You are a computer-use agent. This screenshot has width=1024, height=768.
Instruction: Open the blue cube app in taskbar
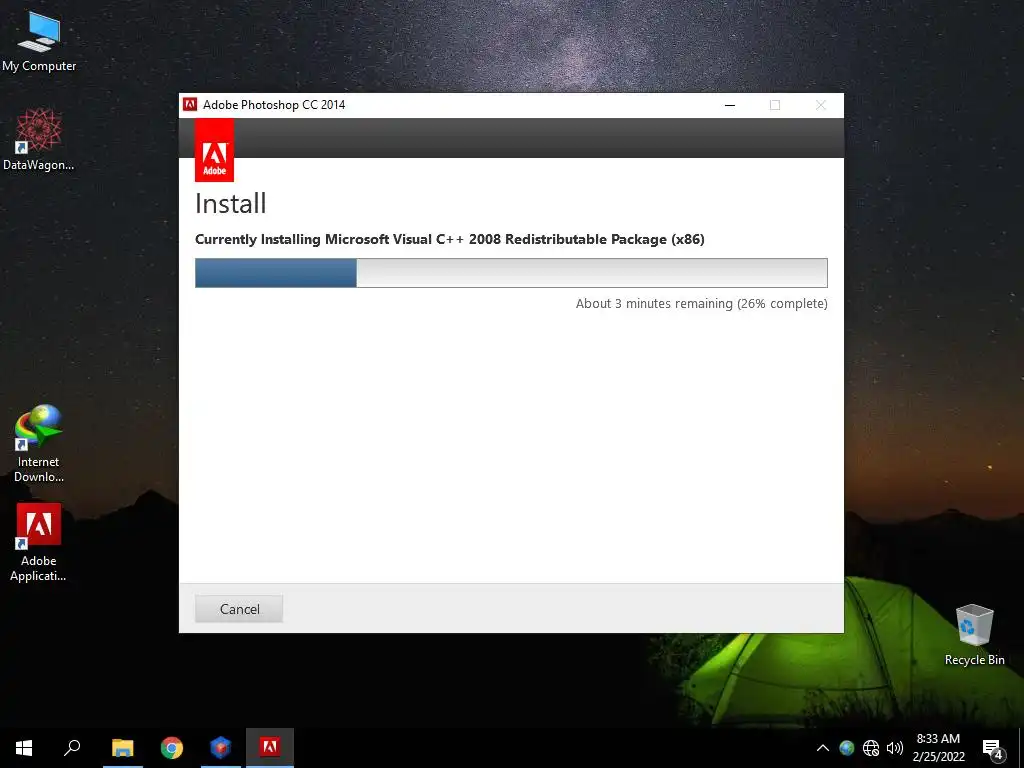pos(221,748)
